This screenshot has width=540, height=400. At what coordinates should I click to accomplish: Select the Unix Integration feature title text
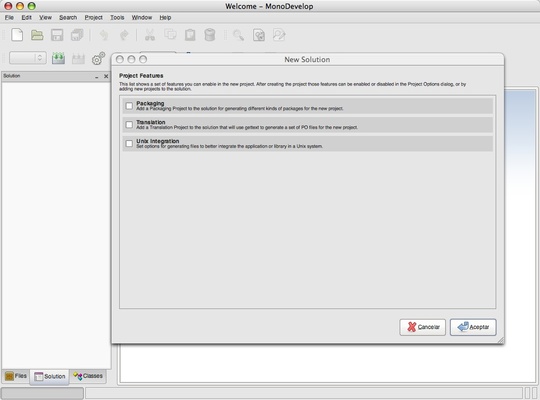158,141
